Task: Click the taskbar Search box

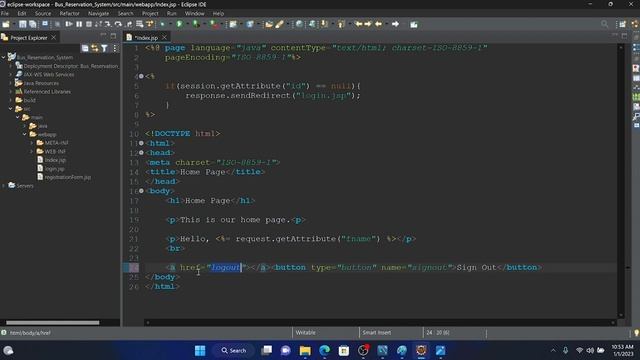Action: pos(234,351)
